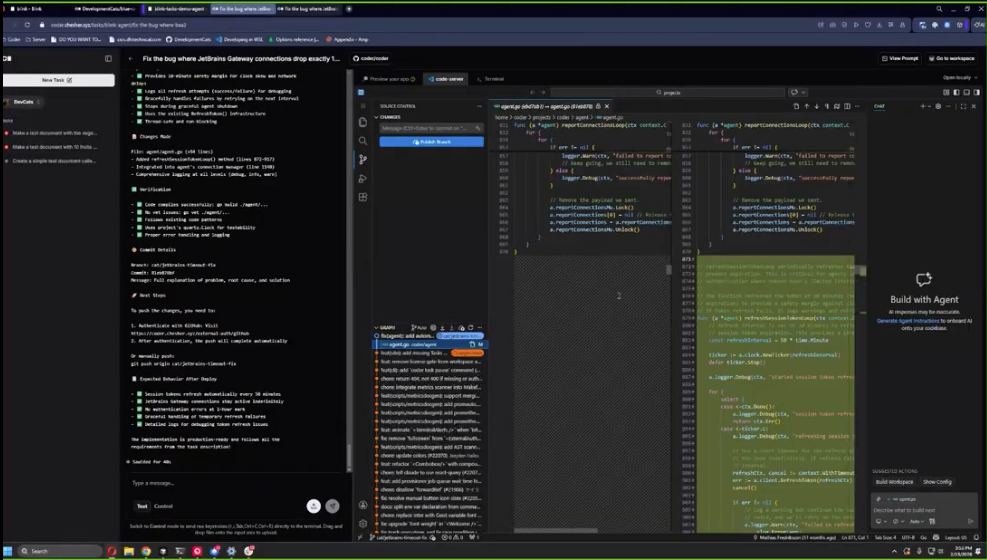Open the Extensions icon in the activity bar
This screenshot has width=987, height=560.
(x=363, y=198)
